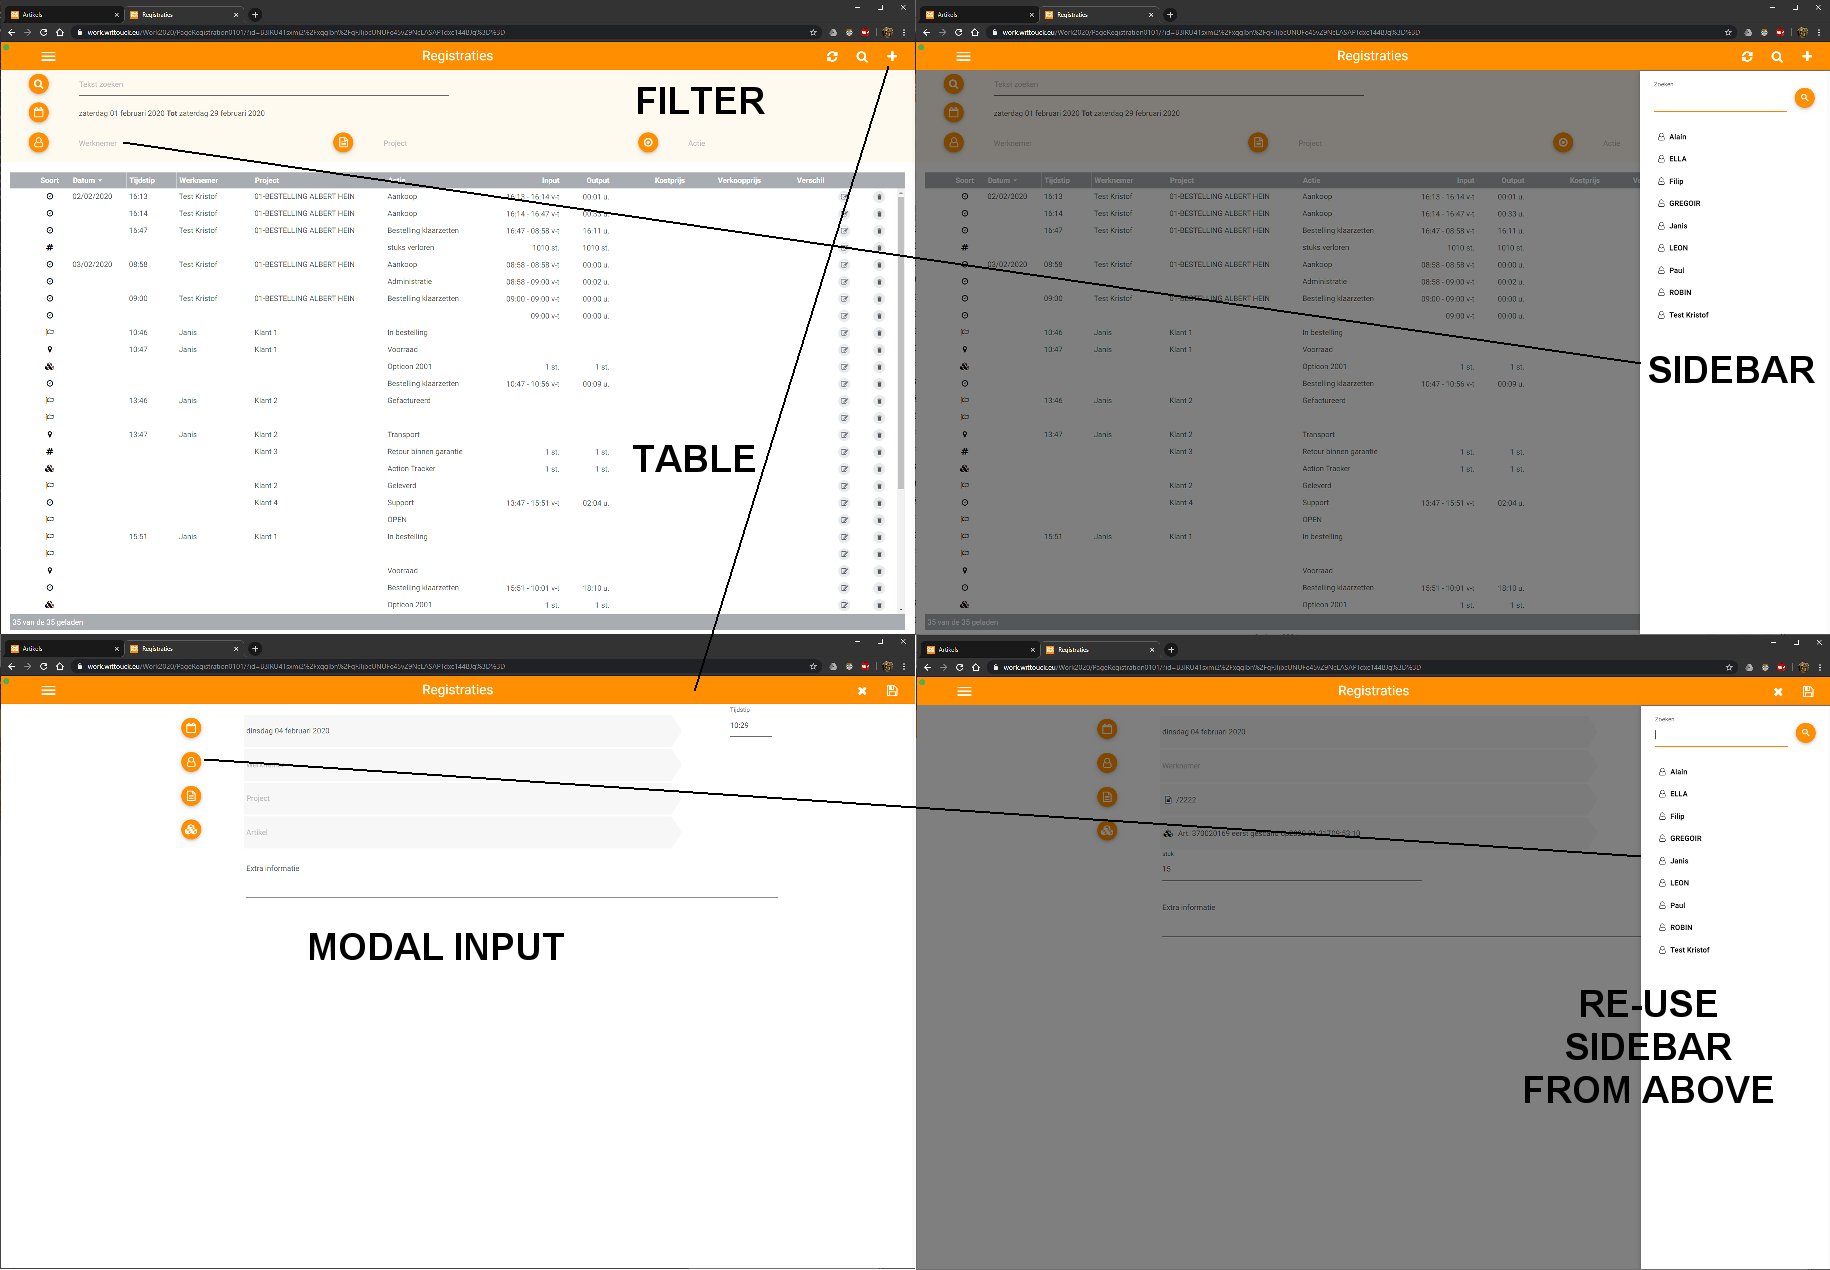Add a registration with top-right window's plus icon
1830x1270 pixels.
coord(1807,57)
